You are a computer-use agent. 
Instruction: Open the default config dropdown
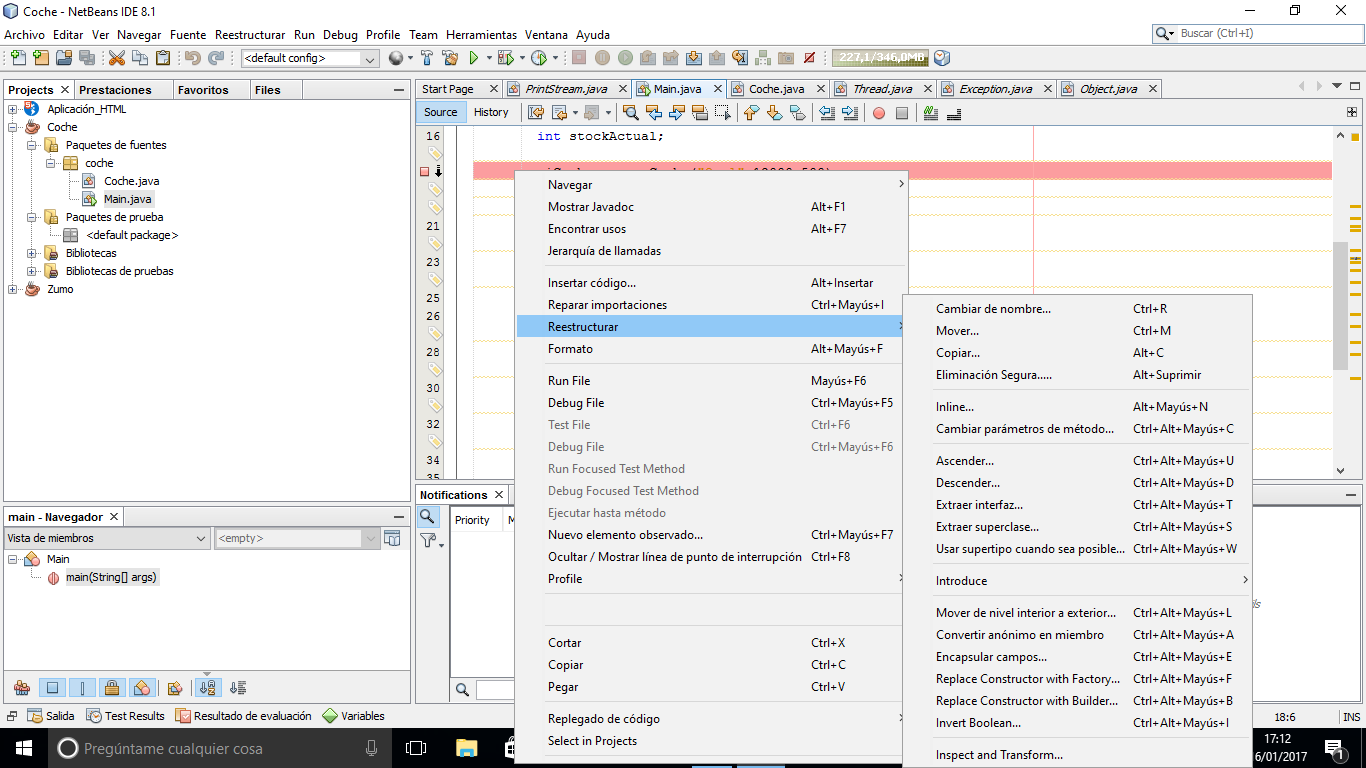(310, 58)
